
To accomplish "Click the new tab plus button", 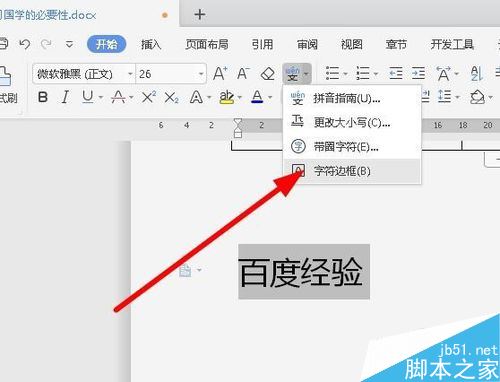I will tap(200, 14).
